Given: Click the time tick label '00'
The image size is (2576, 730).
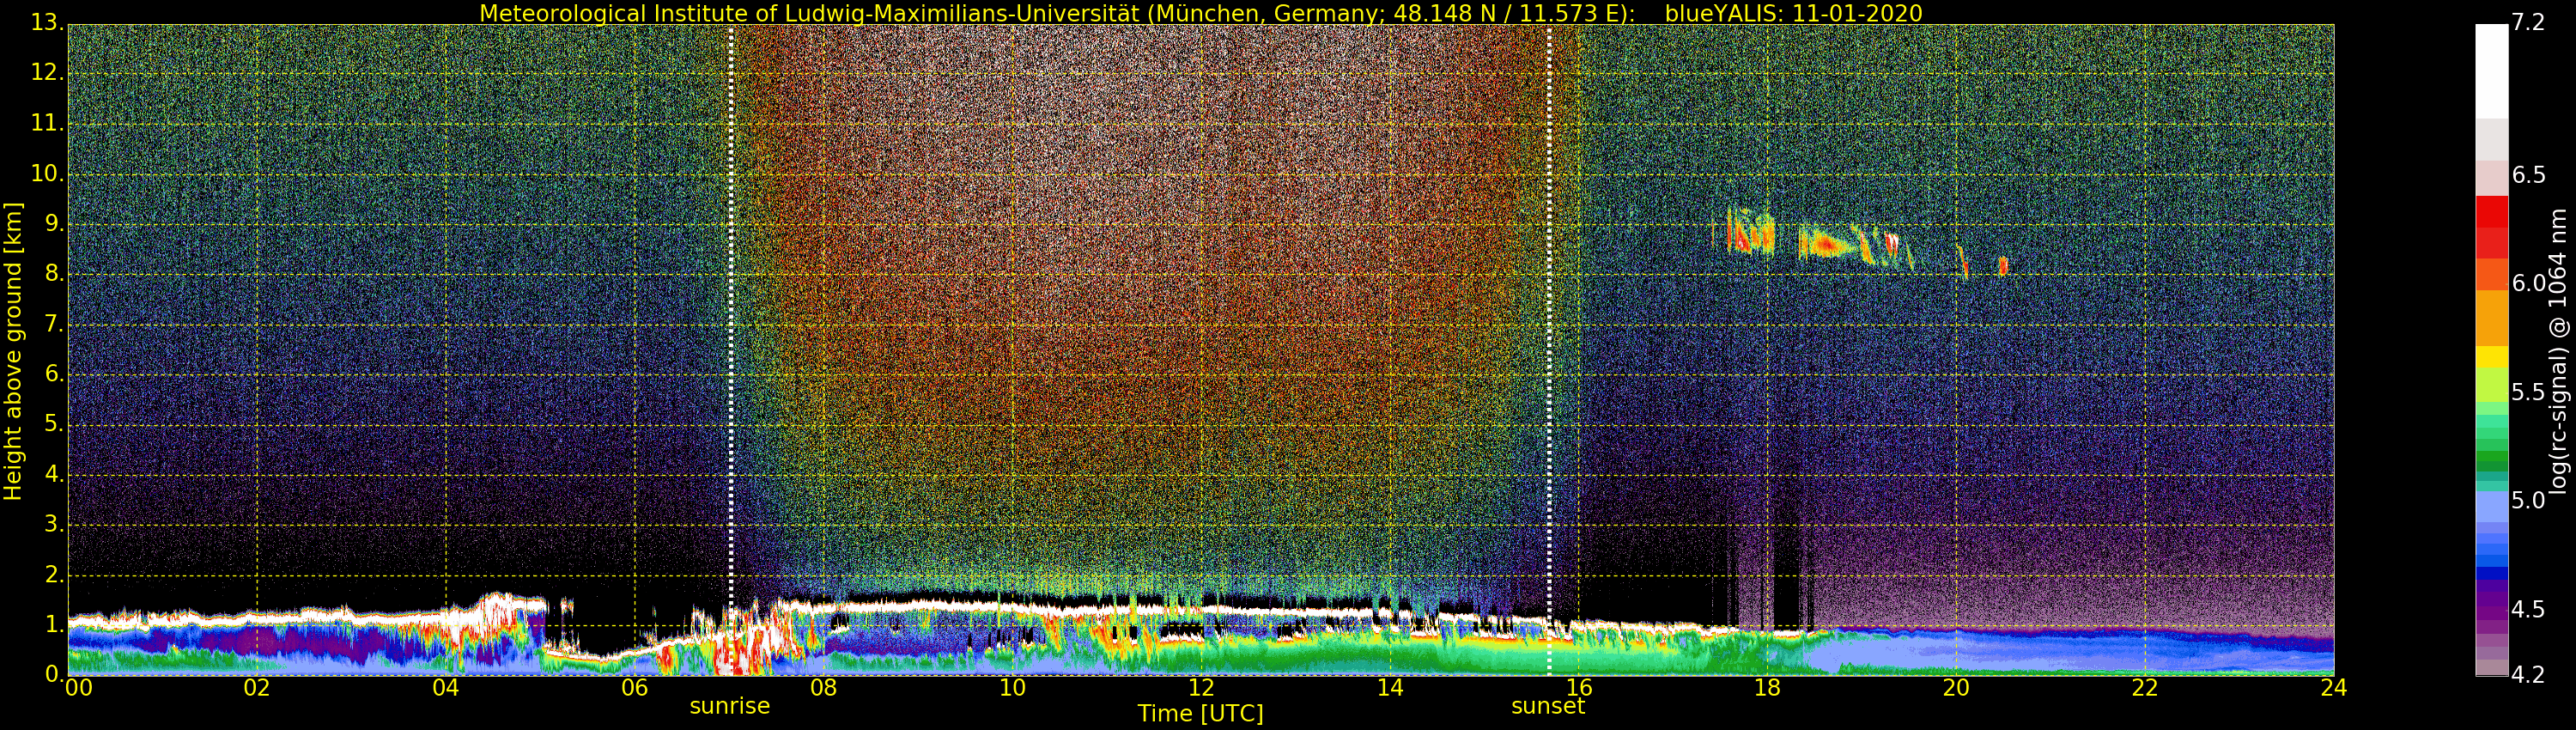Looking at the screenshot, I should coord(78,687).
